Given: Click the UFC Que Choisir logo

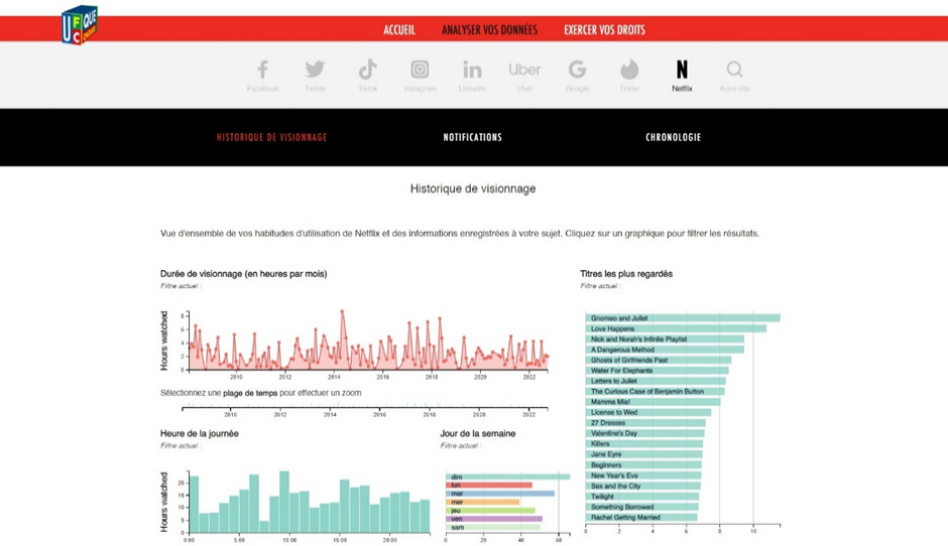Looking at the screenshot, I should pyautogui.click(x=80, y=25).
